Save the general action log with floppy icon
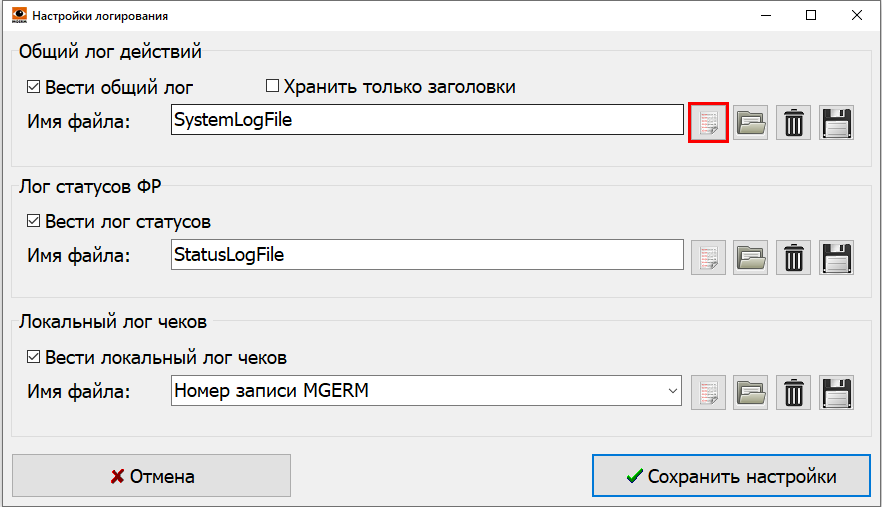The width and height of the screenshot is (882, 507). click(836, 123)
